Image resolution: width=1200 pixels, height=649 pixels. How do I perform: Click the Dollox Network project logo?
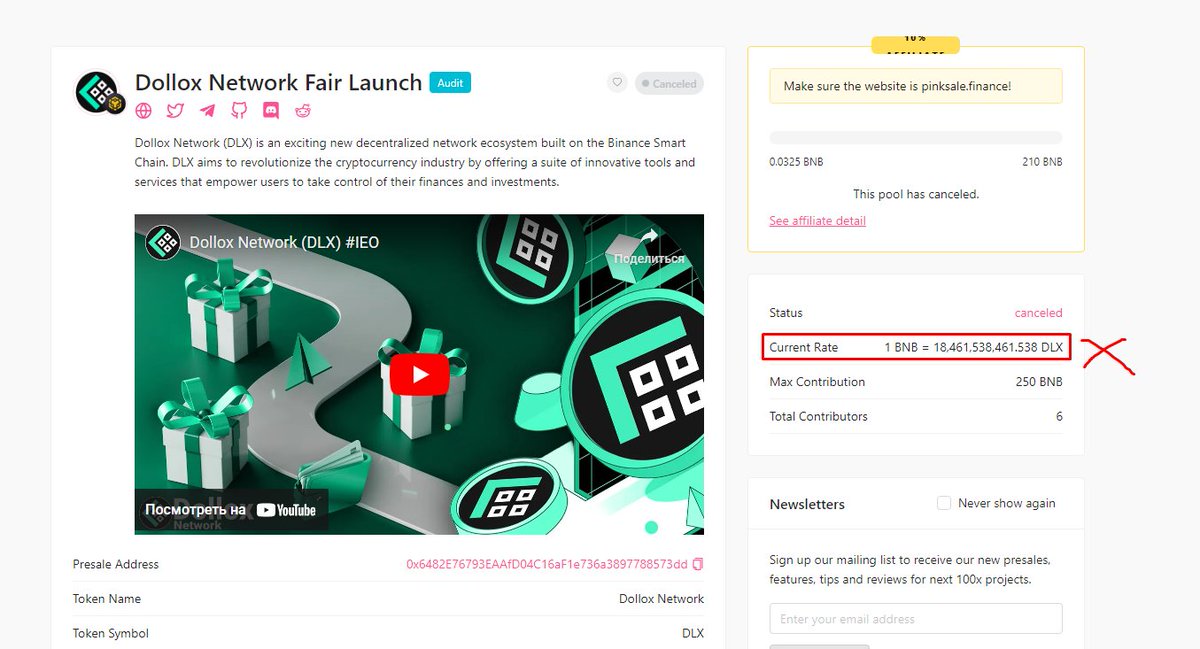98,92
